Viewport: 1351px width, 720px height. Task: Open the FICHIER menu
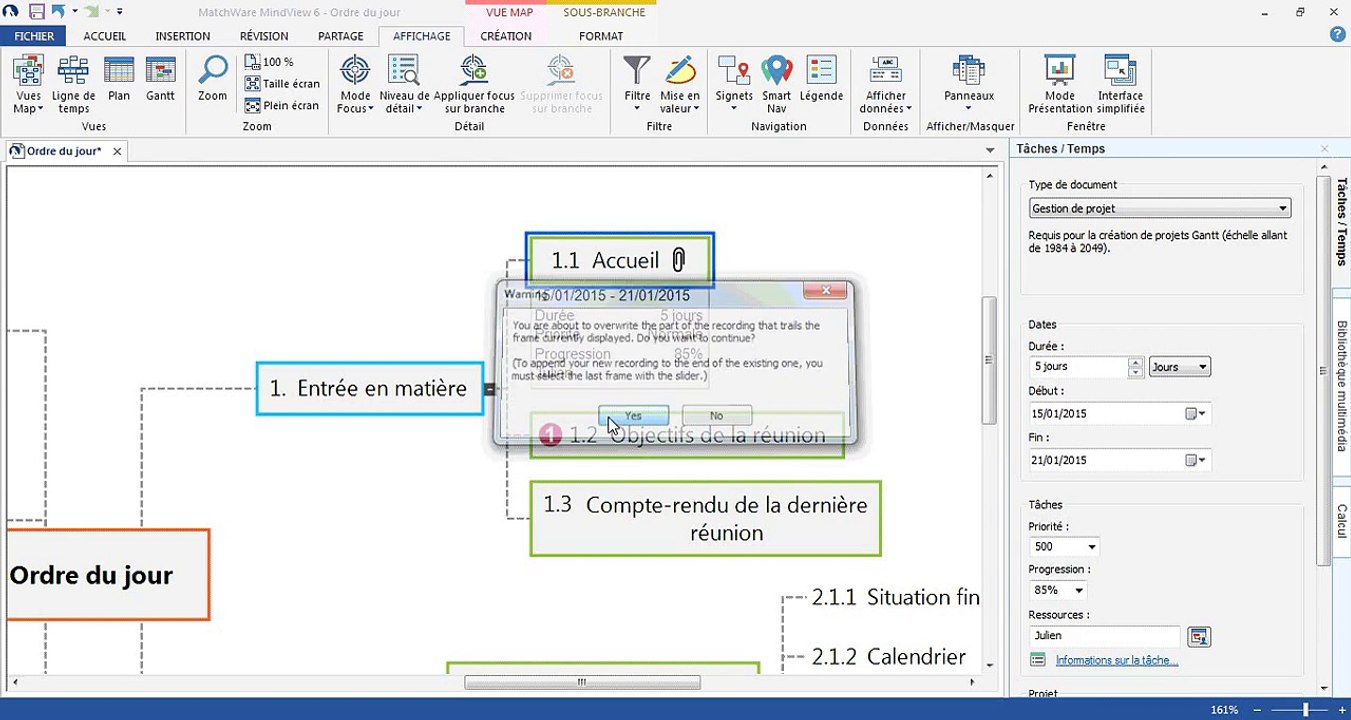click(x=34, y=36)
